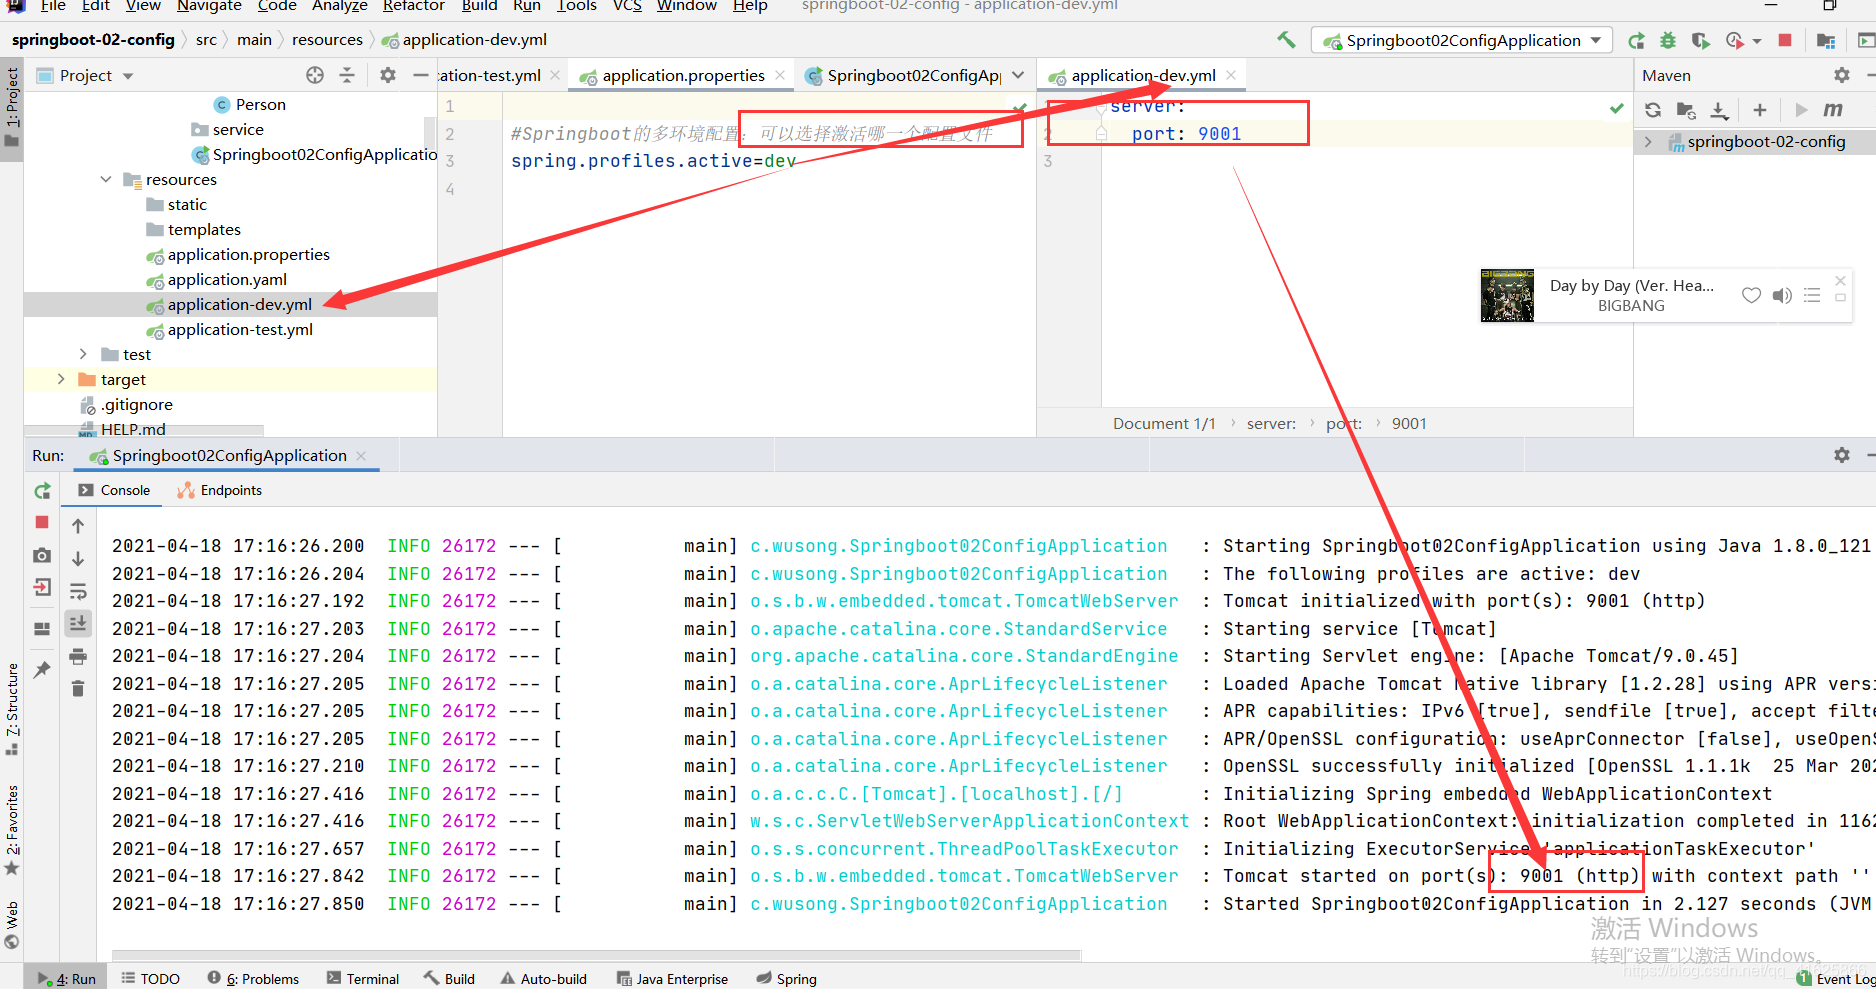The image size is (1876, 989).
Task: Click the Exit icon in Run panel
Action: point(42,587)
